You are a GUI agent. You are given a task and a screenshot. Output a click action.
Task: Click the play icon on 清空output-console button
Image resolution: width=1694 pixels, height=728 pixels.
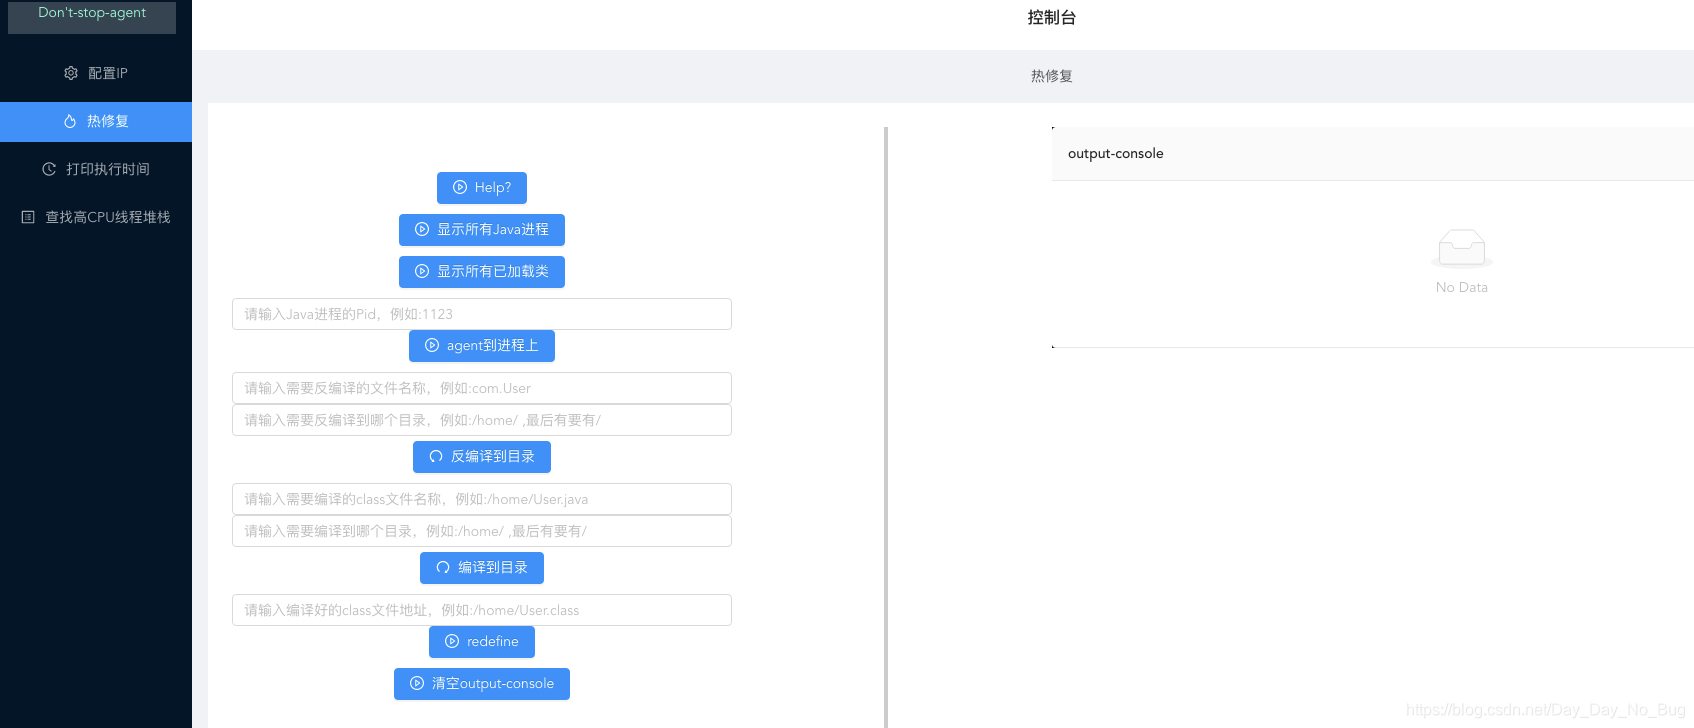click(417, 683)
